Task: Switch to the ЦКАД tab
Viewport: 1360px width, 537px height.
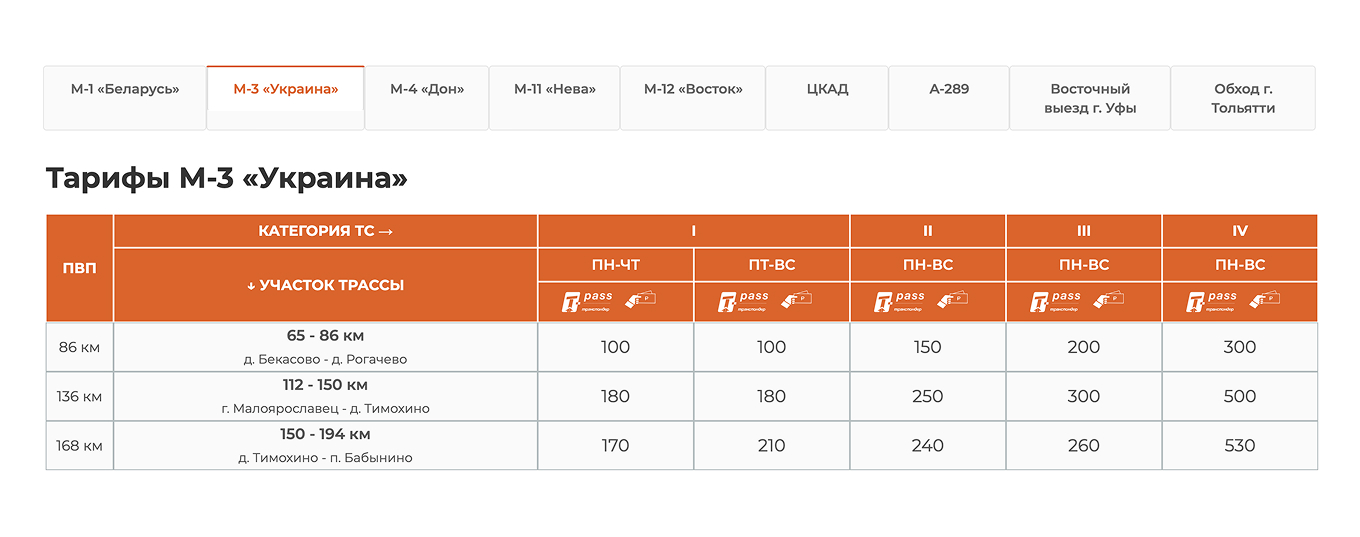Action: coord(827,89)
